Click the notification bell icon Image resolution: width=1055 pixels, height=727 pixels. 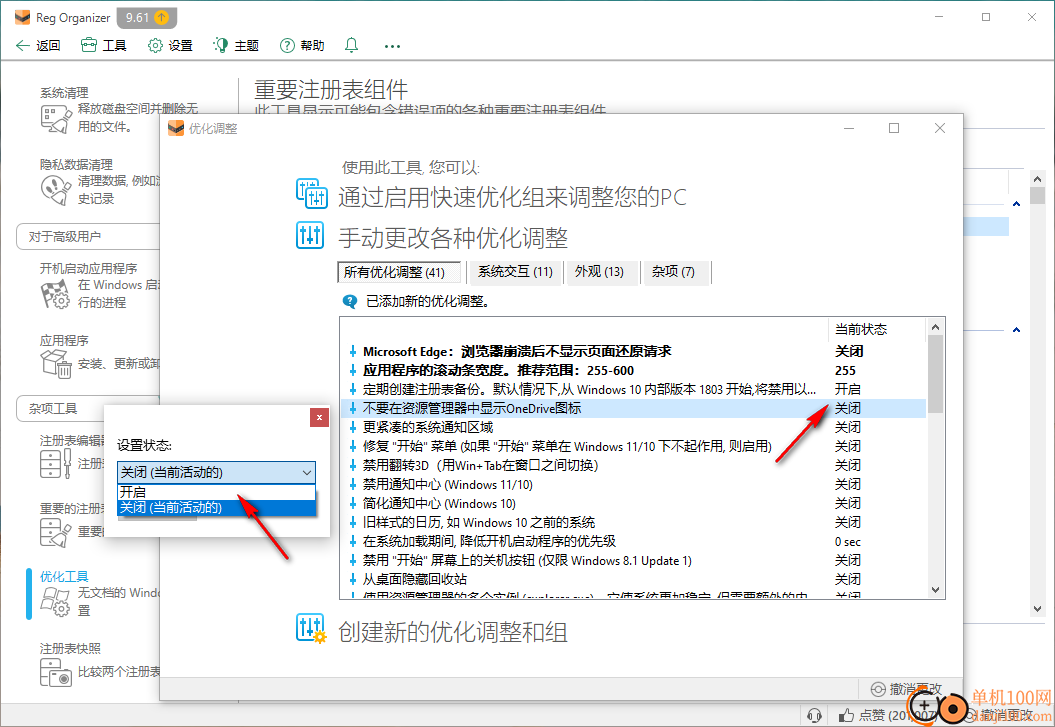351,45
